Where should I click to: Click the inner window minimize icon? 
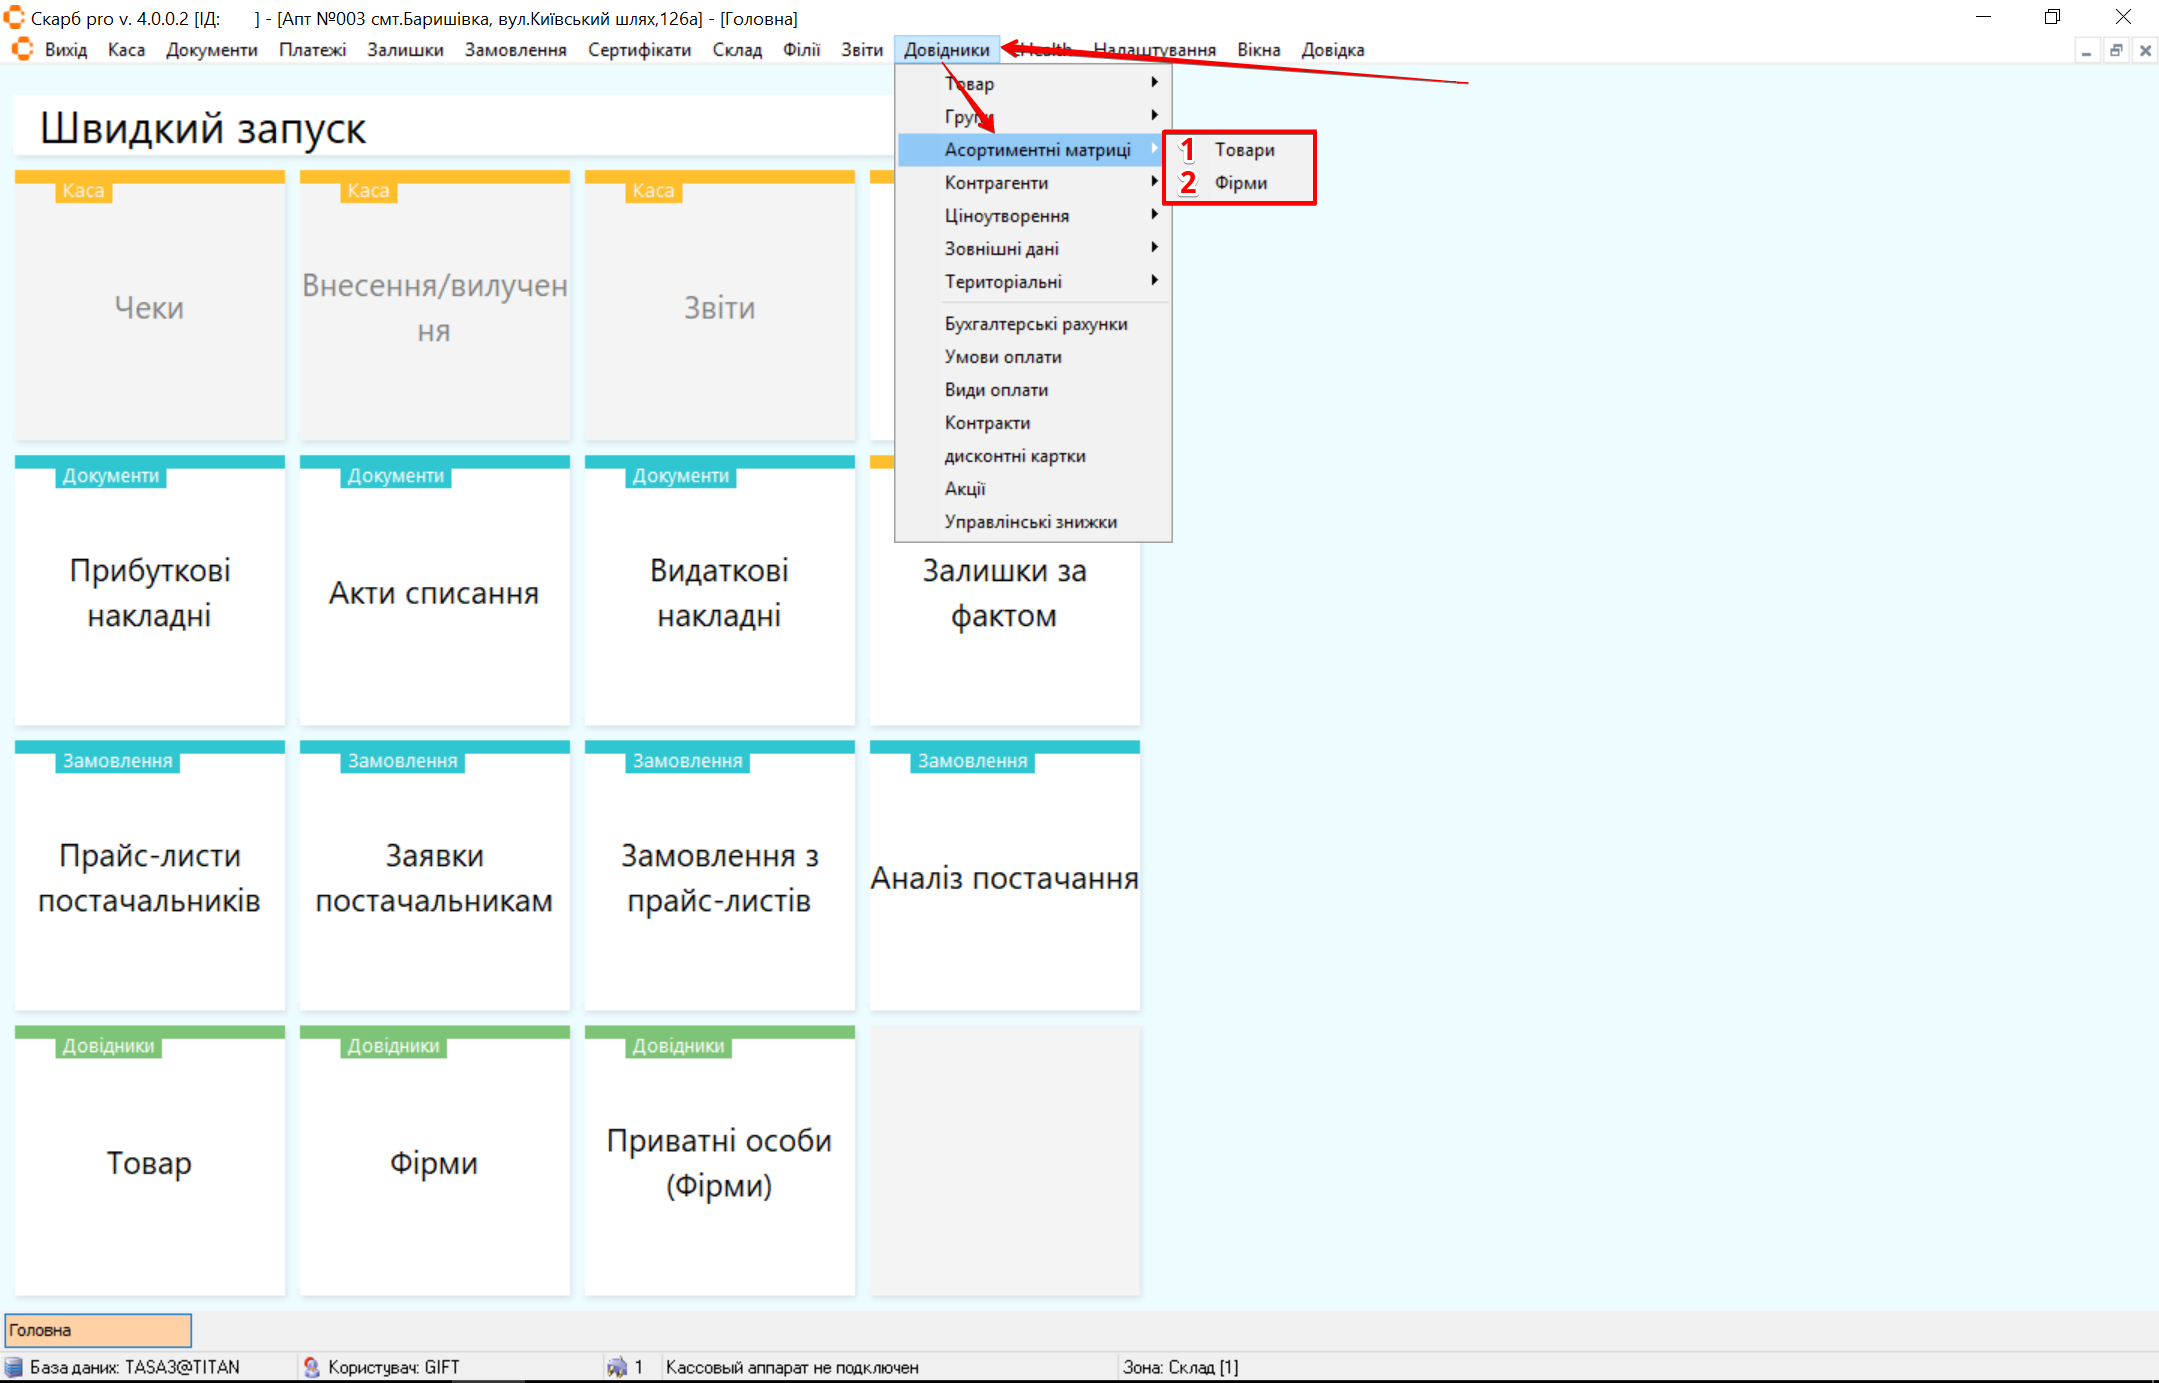[x=2087, y=50]
